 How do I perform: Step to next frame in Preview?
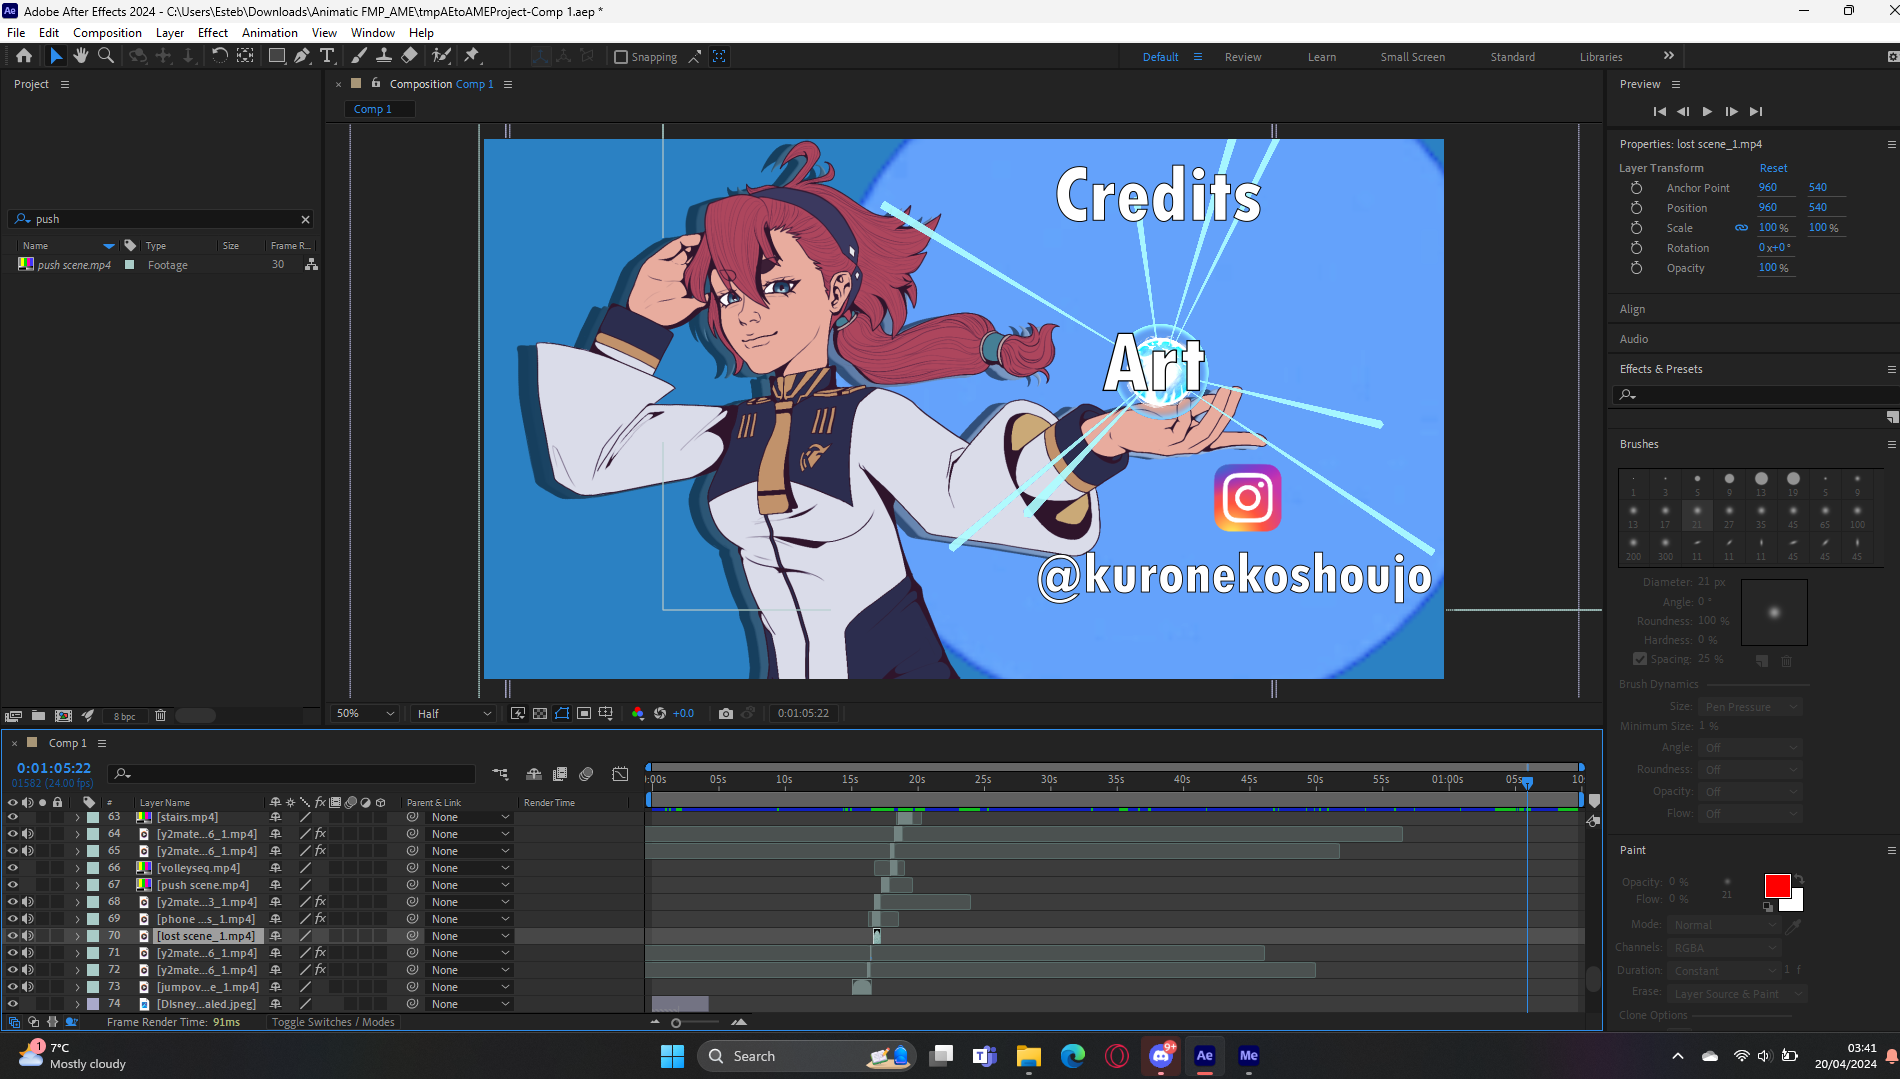point(1731,111)
